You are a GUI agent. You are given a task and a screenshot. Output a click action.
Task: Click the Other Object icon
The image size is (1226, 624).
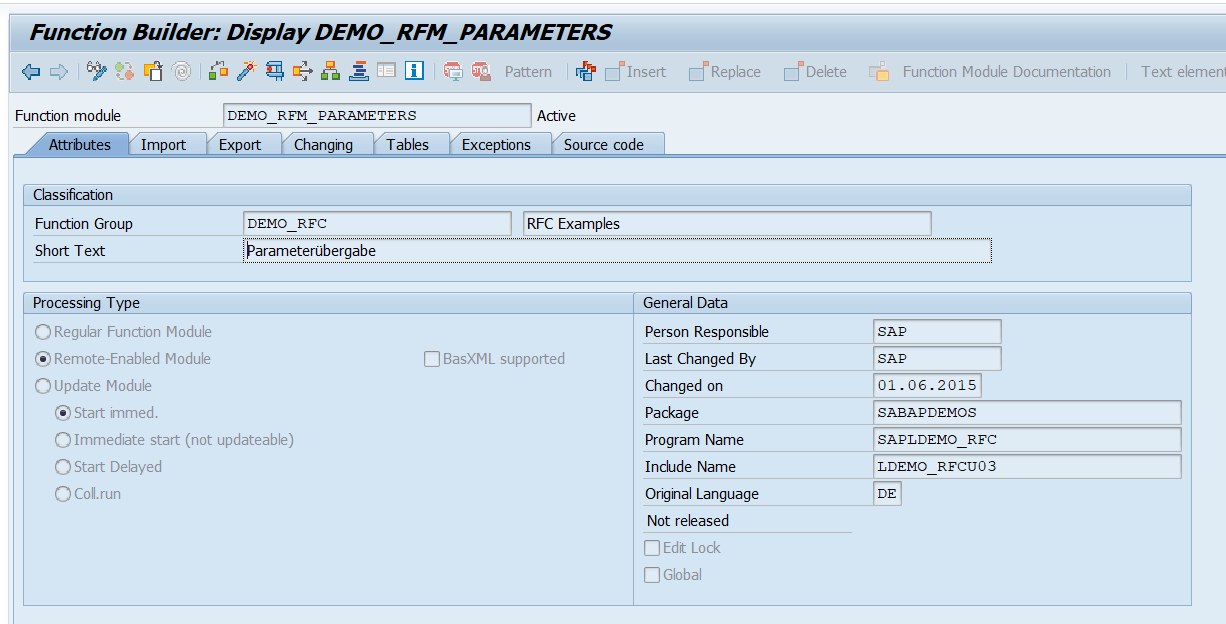pos(125,72)
